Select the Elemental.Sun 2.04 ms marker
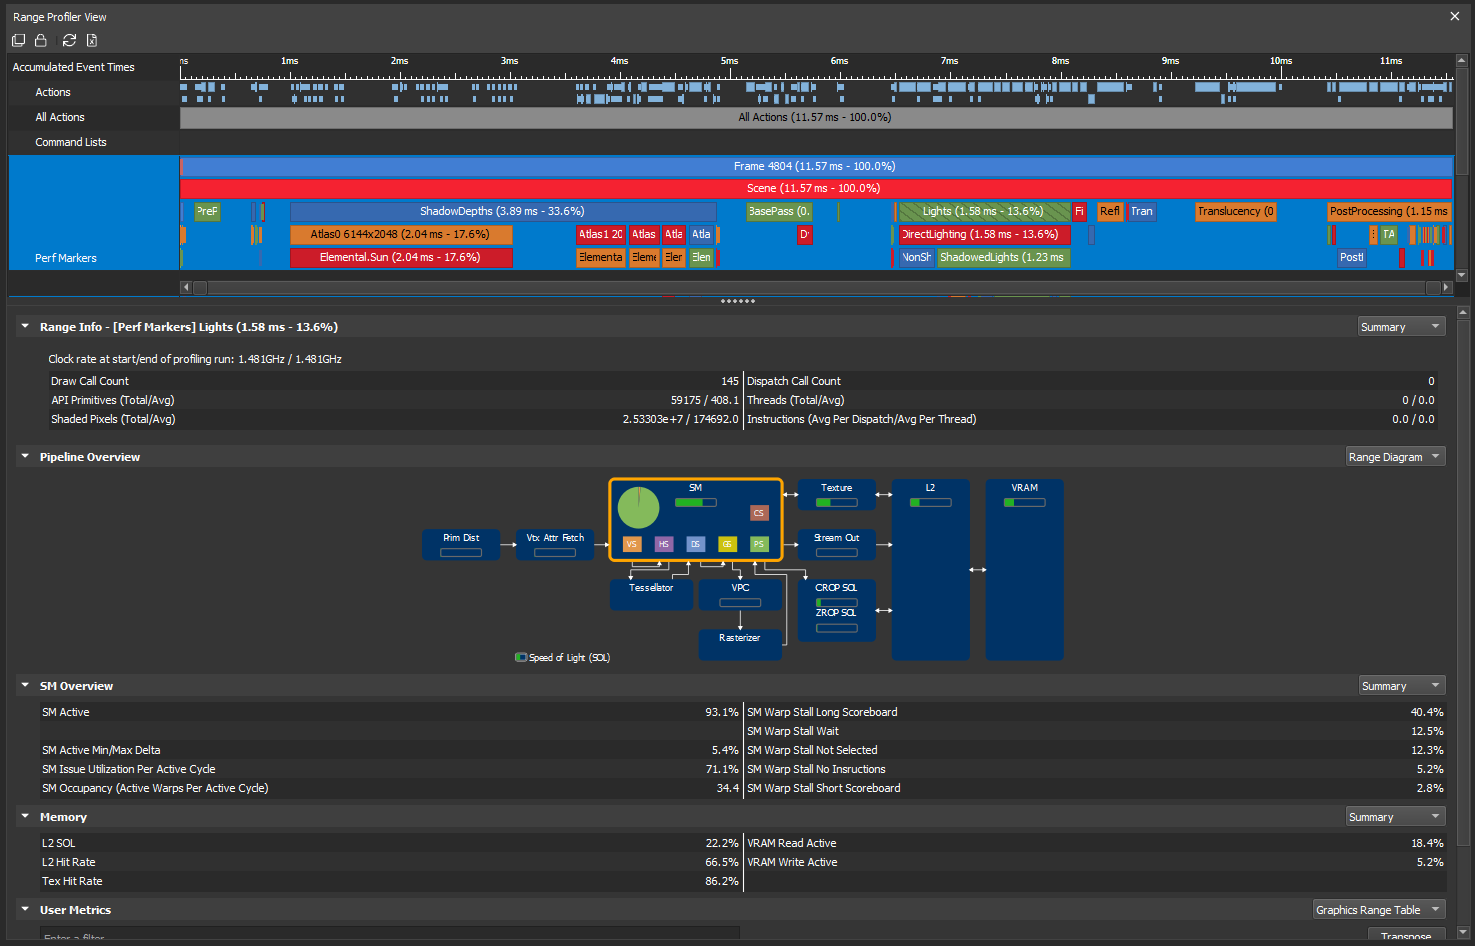 click(x=401, y=257)
